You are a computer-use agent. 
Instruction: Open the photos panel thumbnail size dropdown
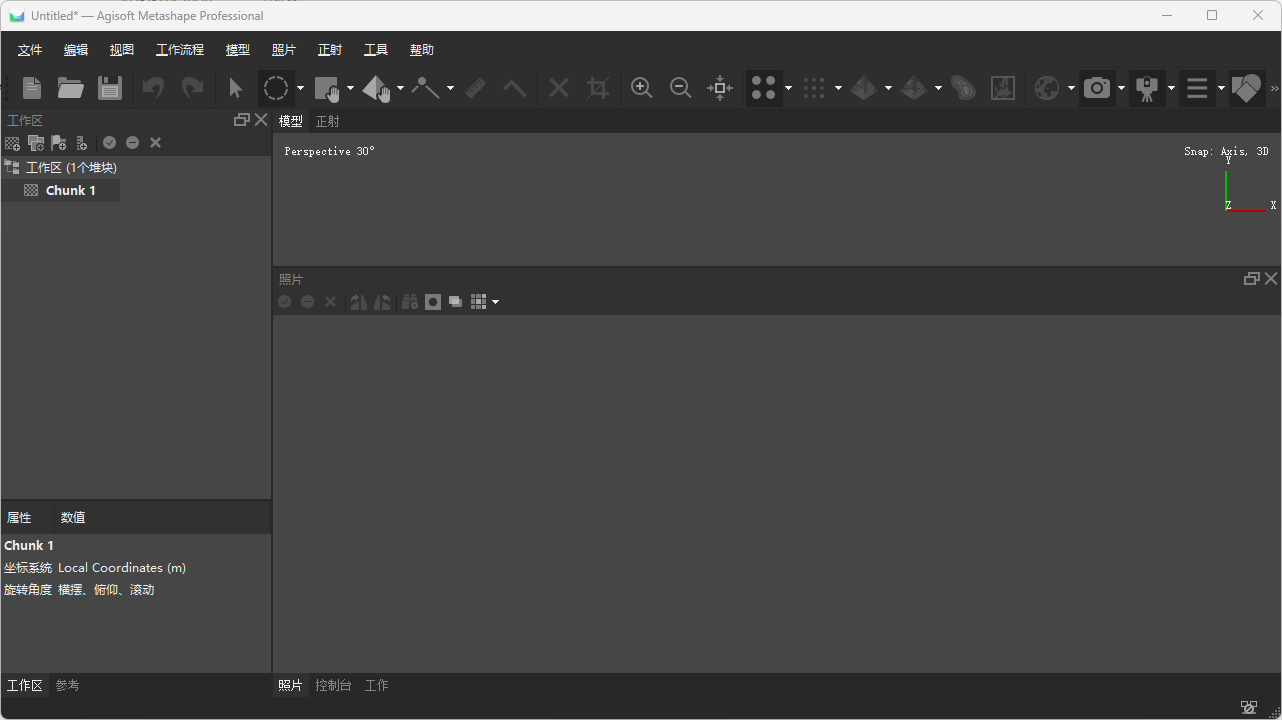click(497, 301)
